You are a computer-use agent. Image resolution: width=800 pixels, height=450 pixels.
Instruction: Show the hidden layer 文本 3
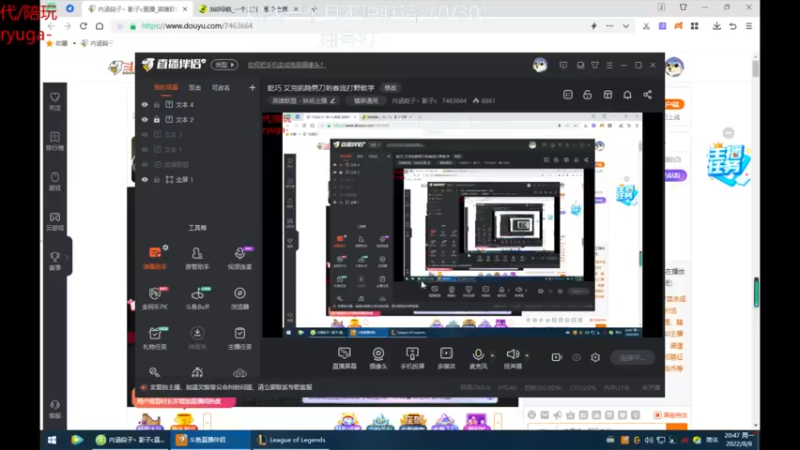[145, 135]
